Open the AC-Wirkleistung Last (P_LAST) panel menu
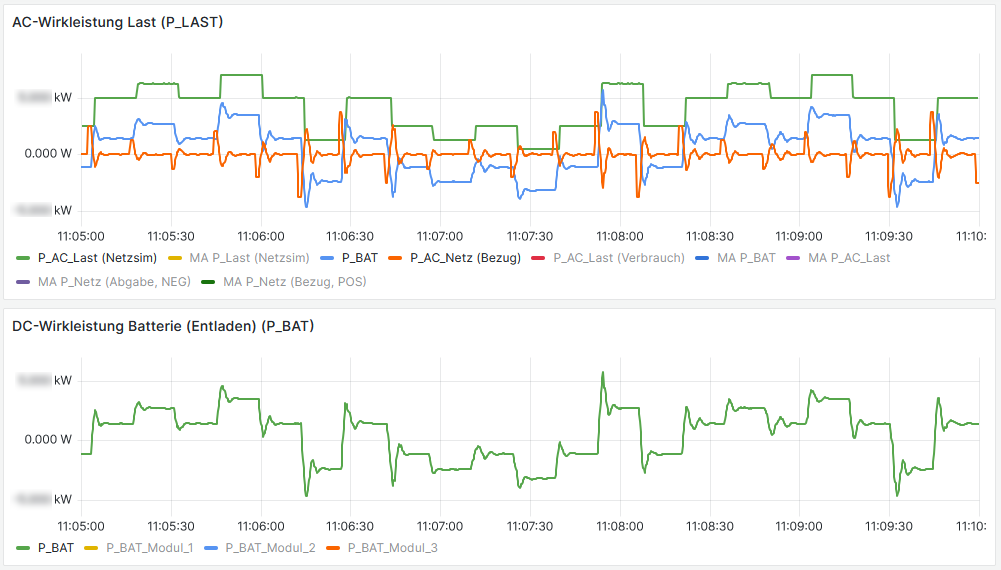 (117, 22)
